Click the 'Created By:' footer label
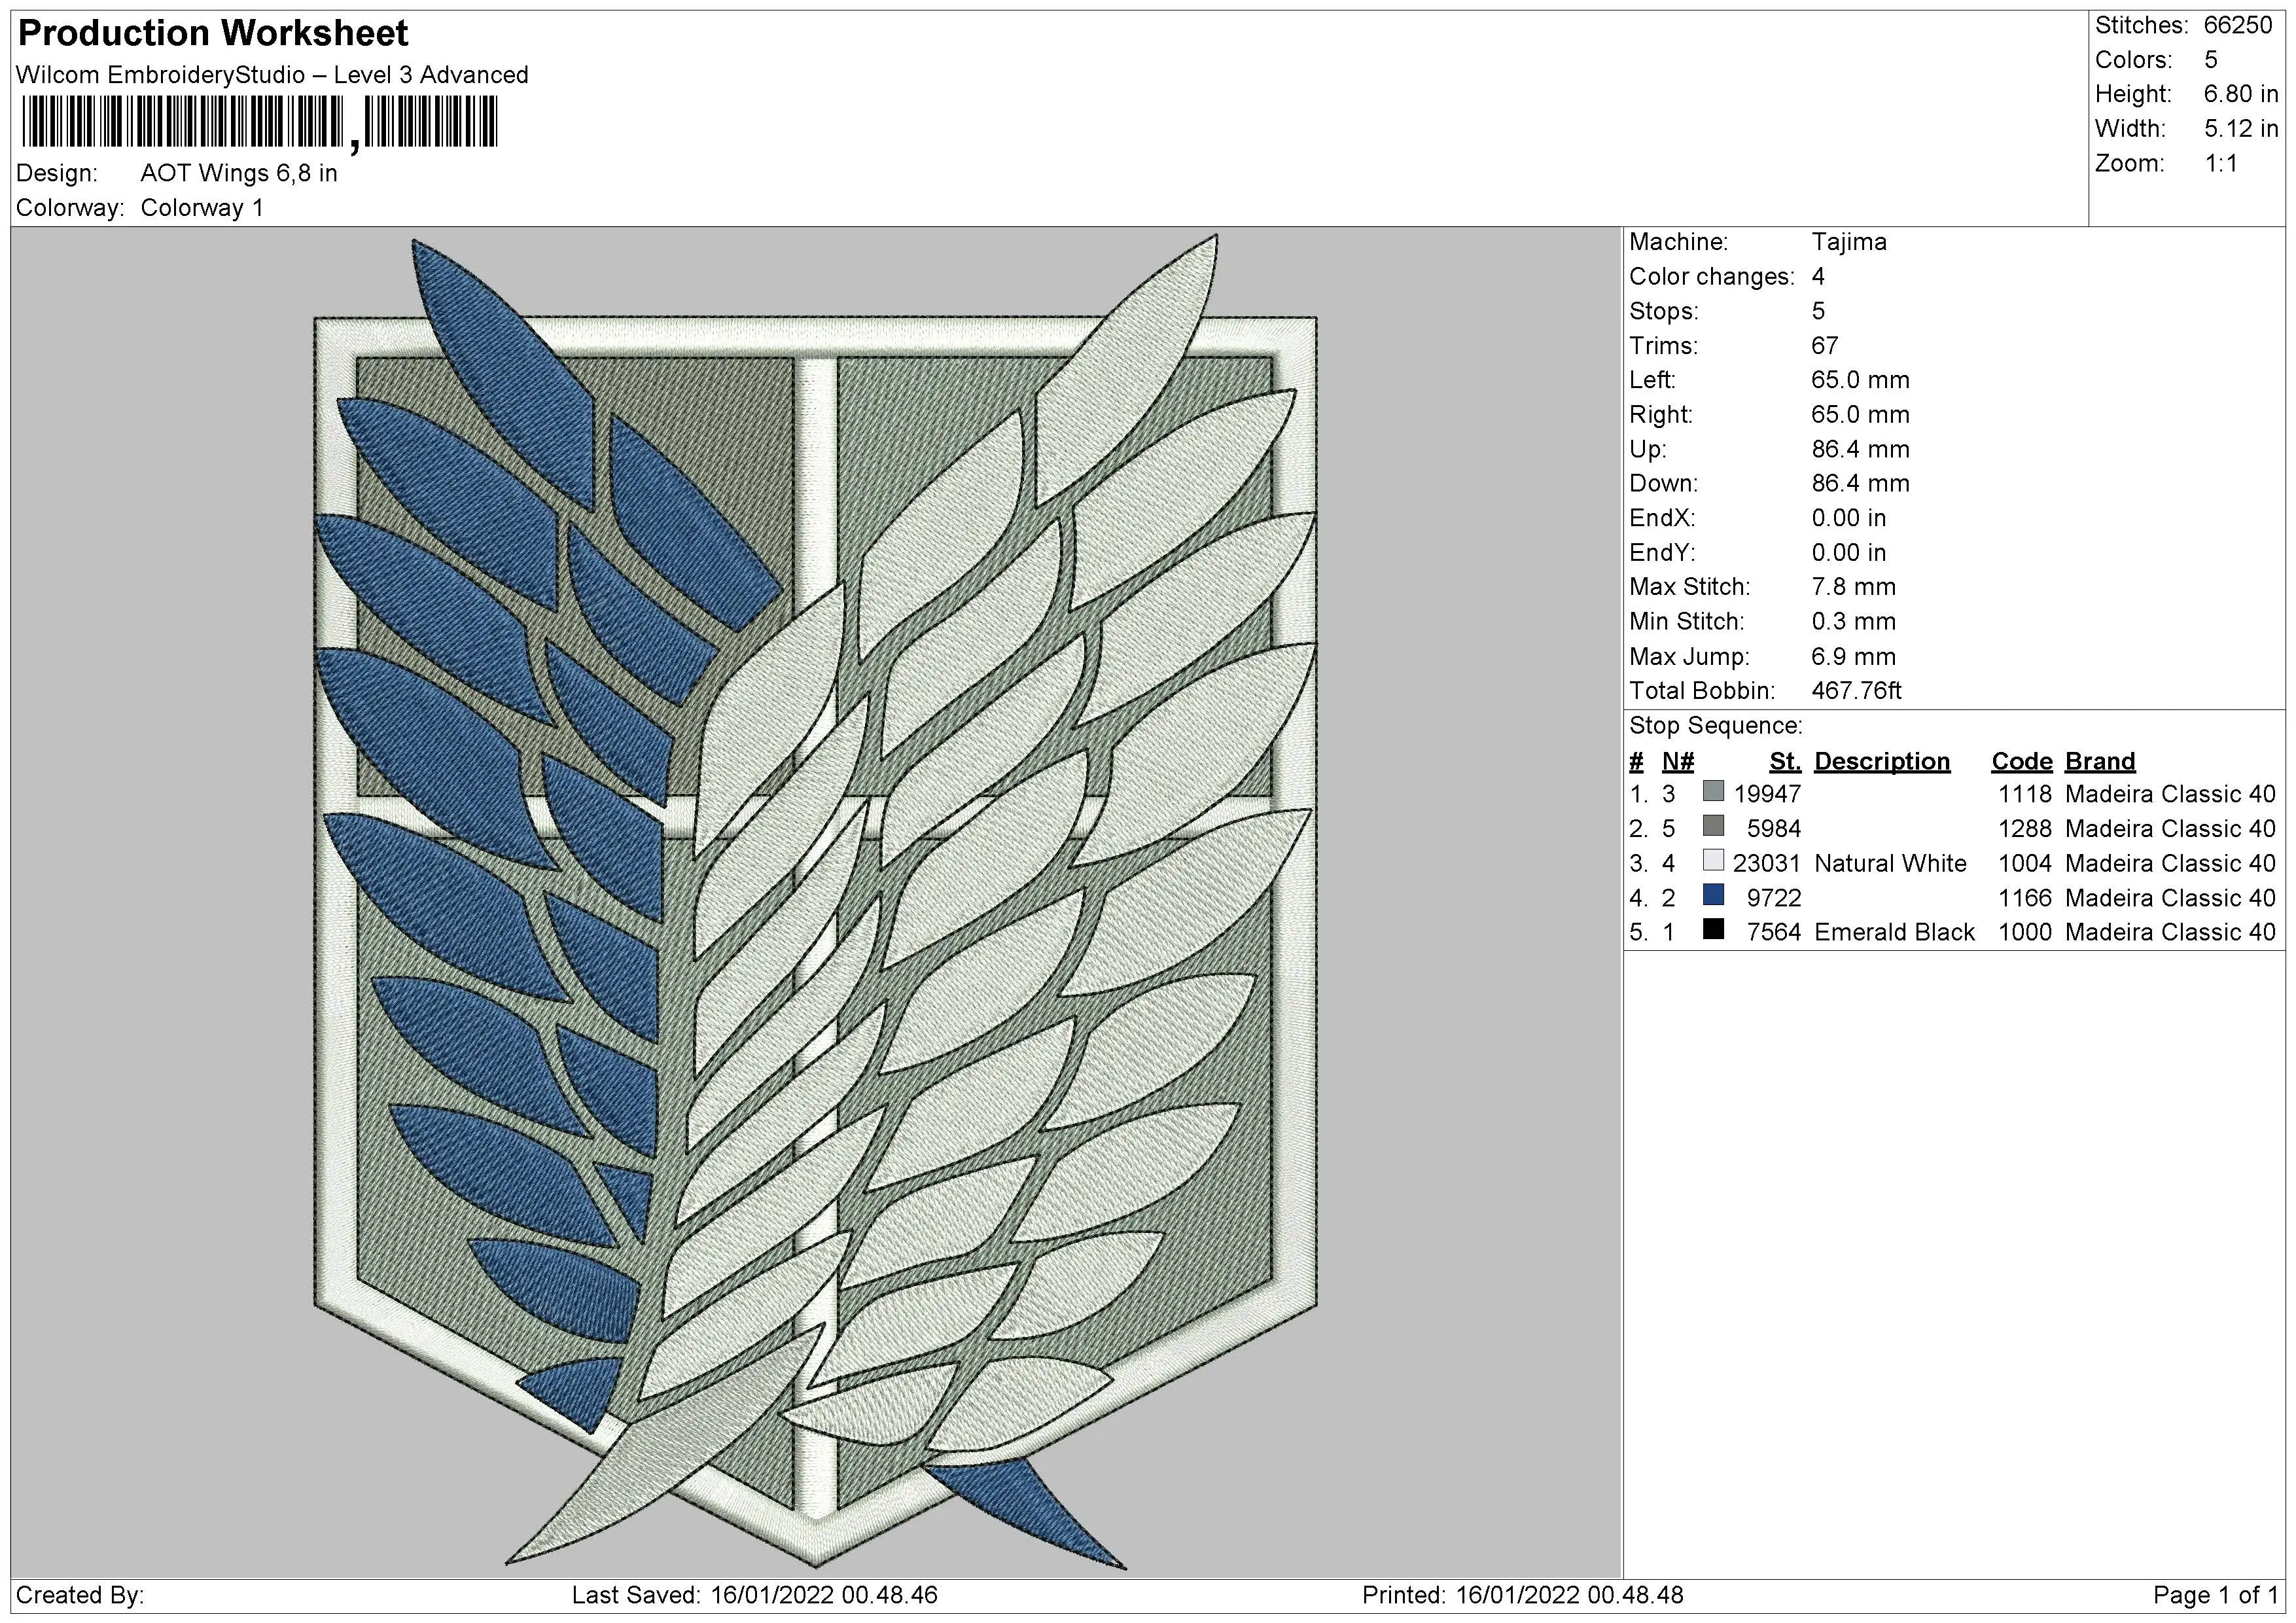 tap(80, 1595)
